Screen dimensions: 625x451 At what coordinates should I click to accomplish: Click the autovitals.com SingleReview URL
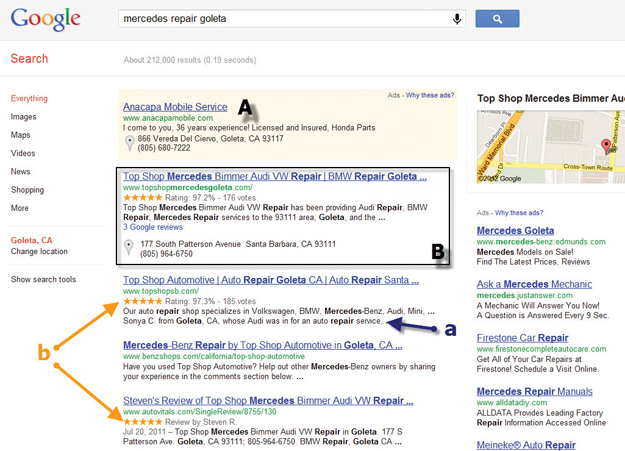click(x=200, y=412)
